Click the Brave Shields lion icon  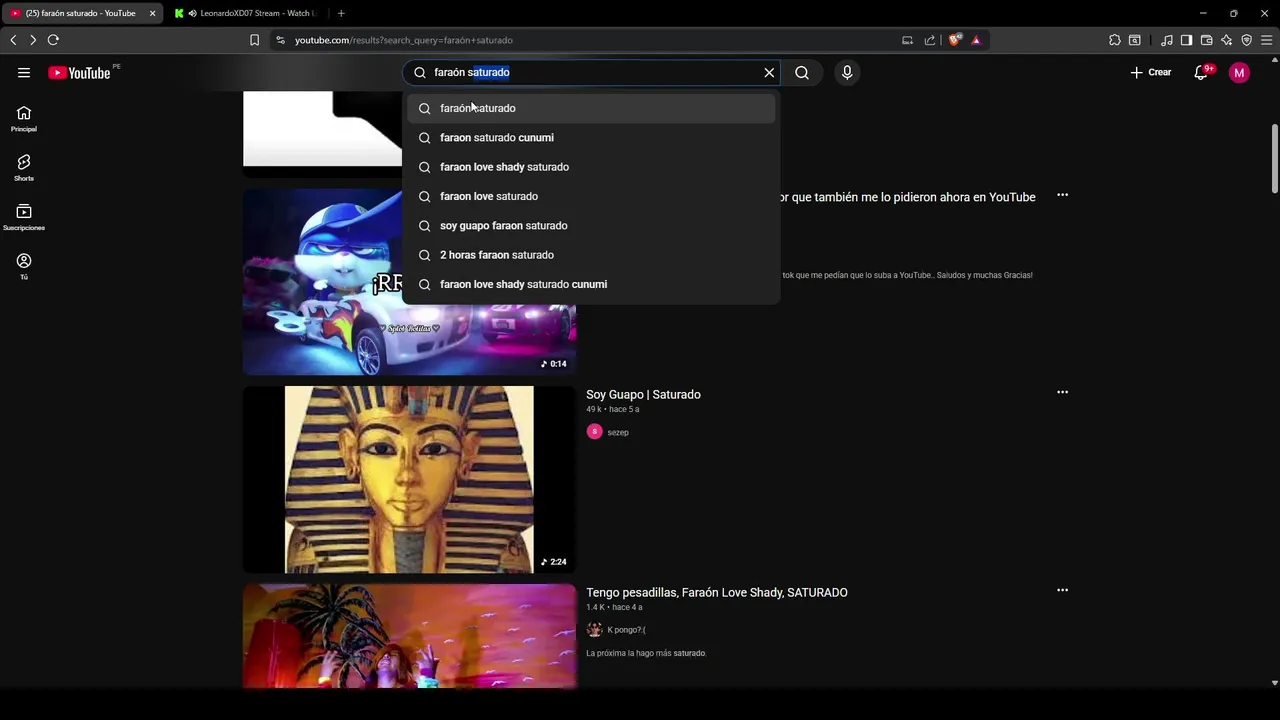point(955,40)
